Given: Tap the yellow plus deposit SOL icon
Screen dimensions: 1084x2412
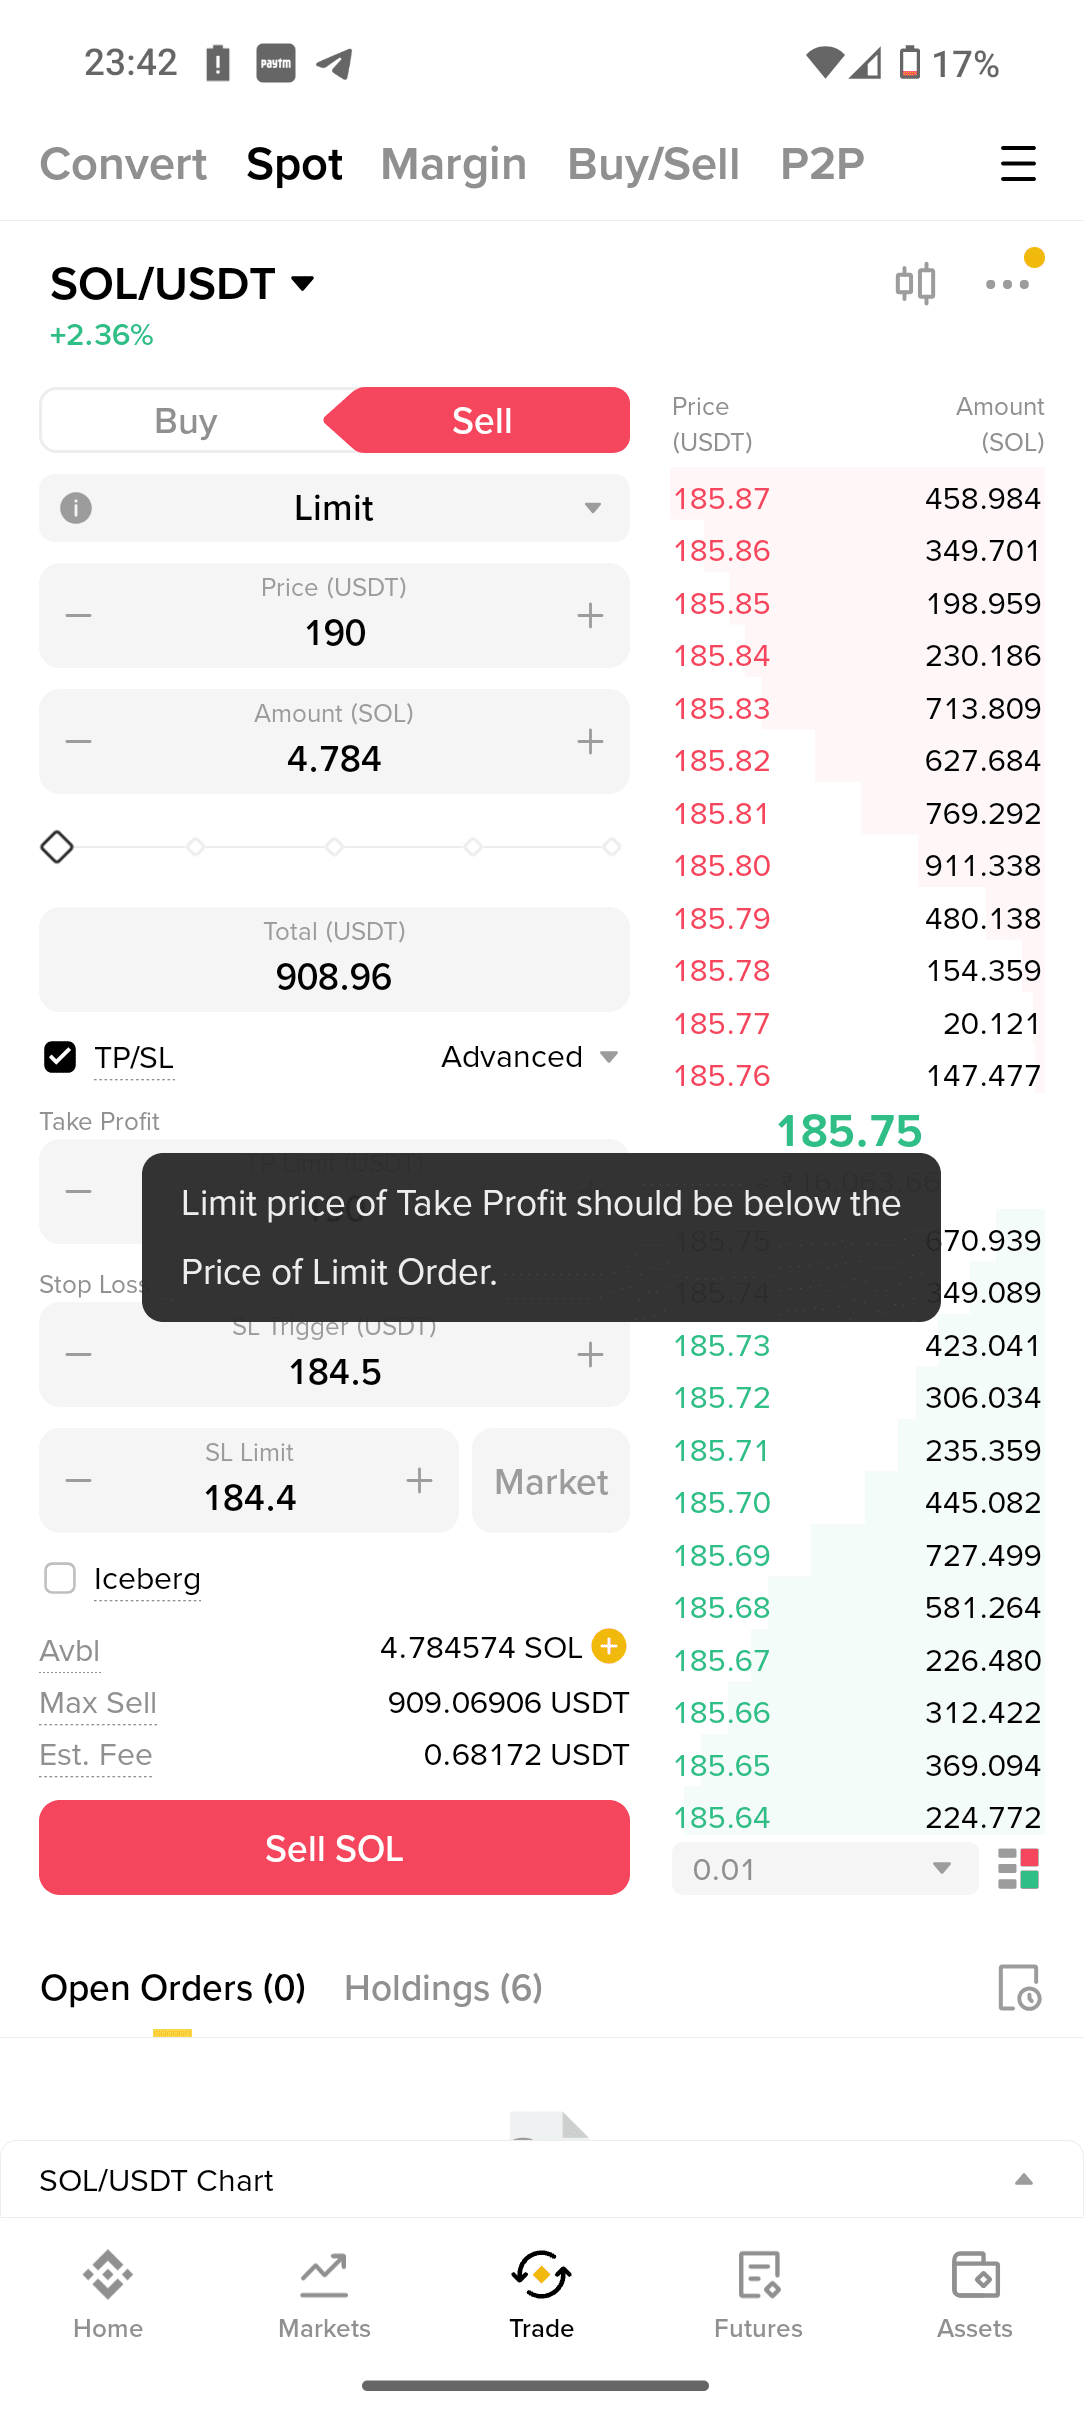Looking at the screenshot, I should (609, 1646).
